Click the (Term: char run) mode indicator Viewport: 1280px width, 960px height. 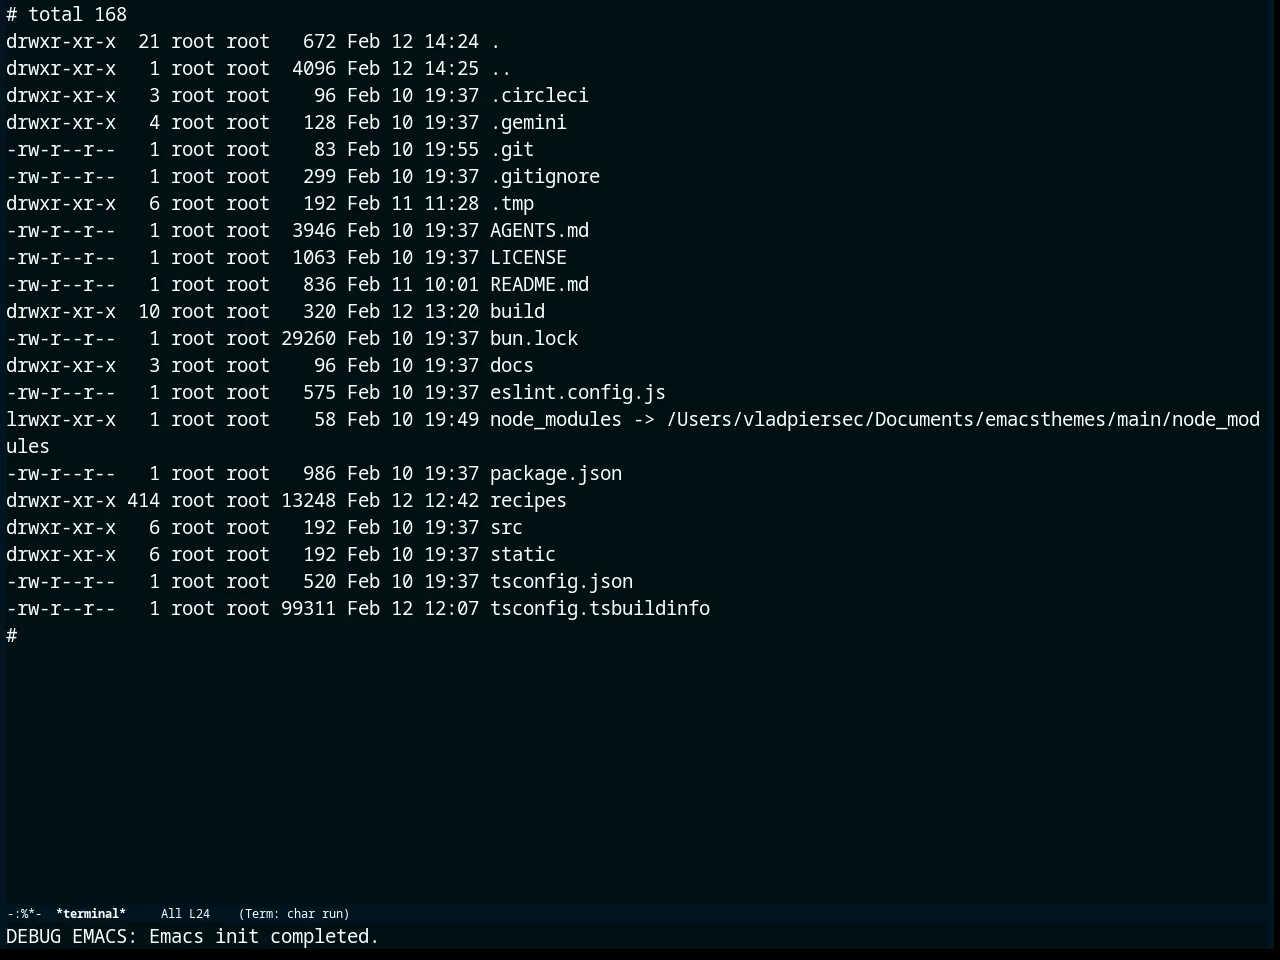294,913
